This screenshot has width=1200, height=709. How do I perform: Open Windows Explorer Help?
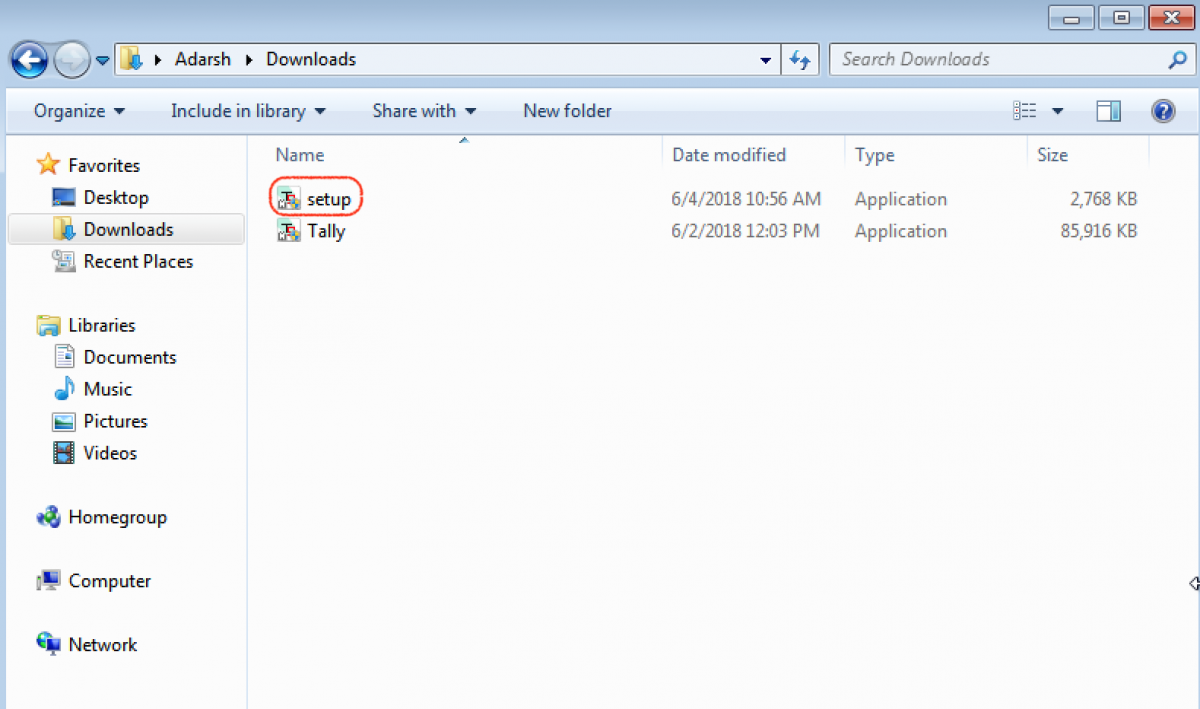point(1163,111)
